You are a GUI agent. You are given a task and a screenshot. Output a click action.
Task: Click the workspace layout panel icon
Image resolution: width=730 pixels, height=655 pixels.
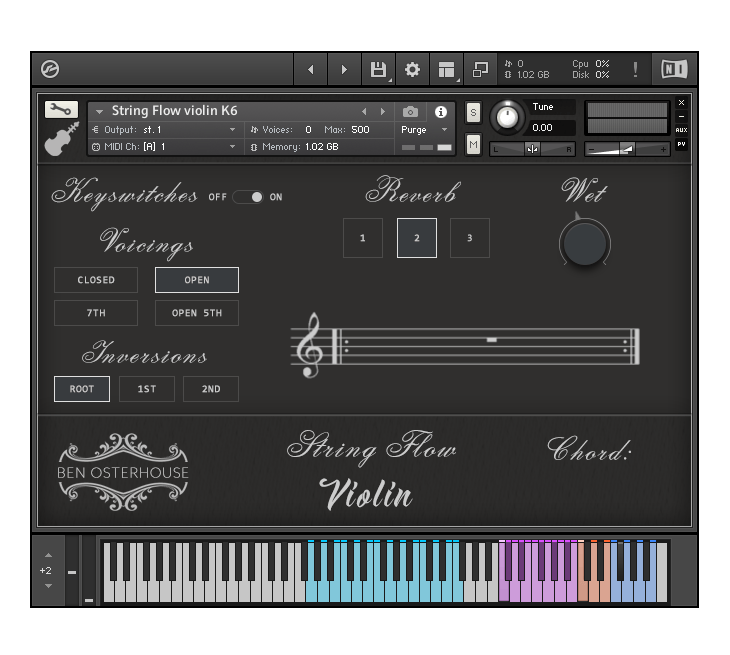446,70
